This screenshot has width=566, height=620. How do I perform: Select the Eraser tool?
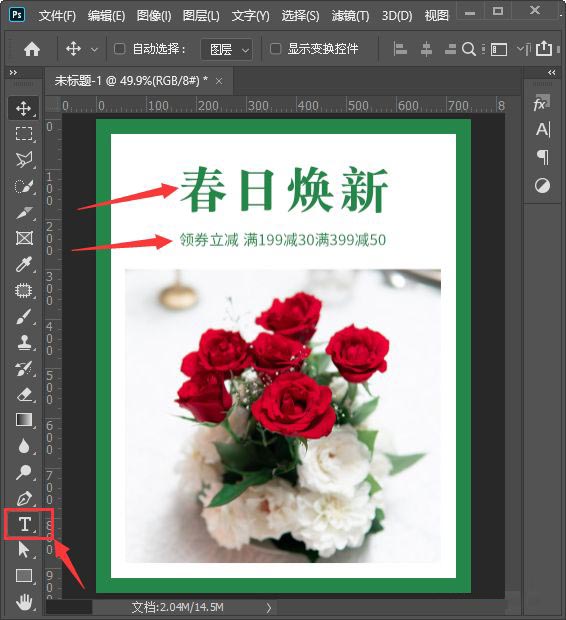pos(24,395)
